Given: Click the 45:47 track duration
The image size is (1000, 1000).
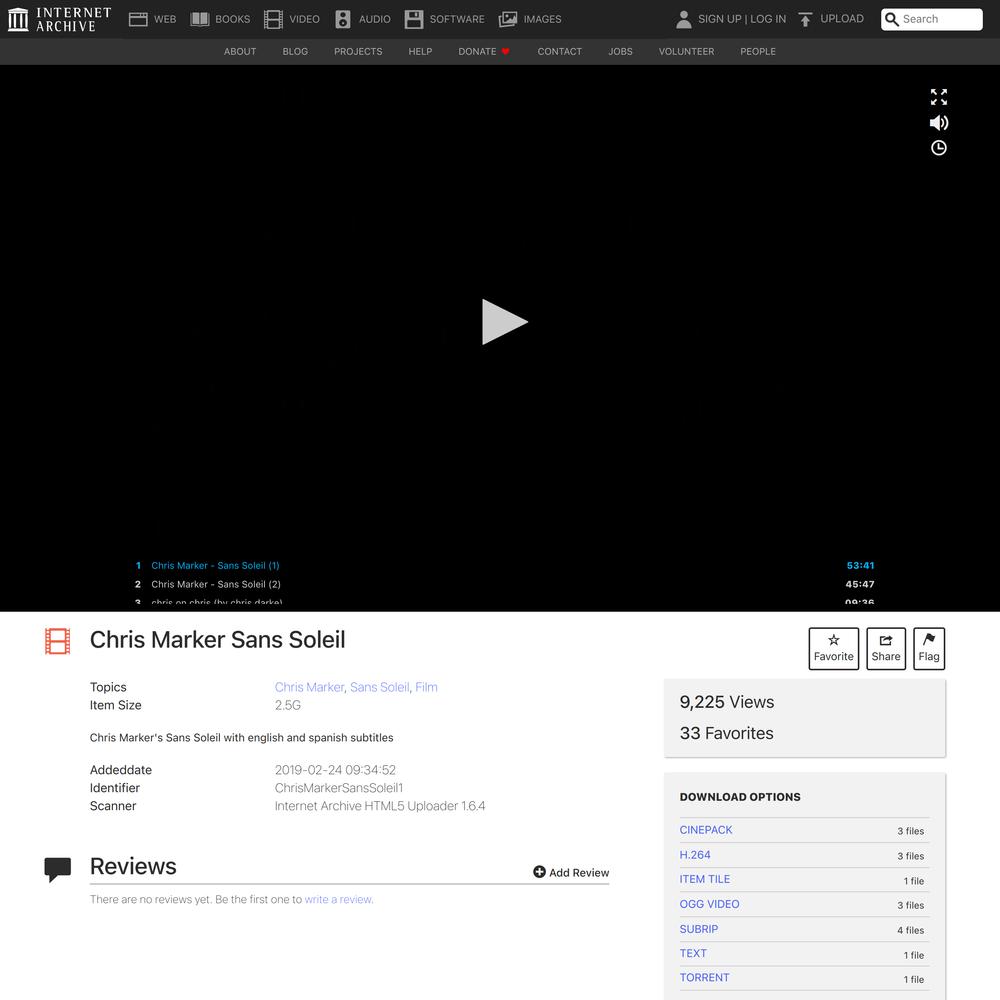Looking at the screenshot, I should point(860,584).
